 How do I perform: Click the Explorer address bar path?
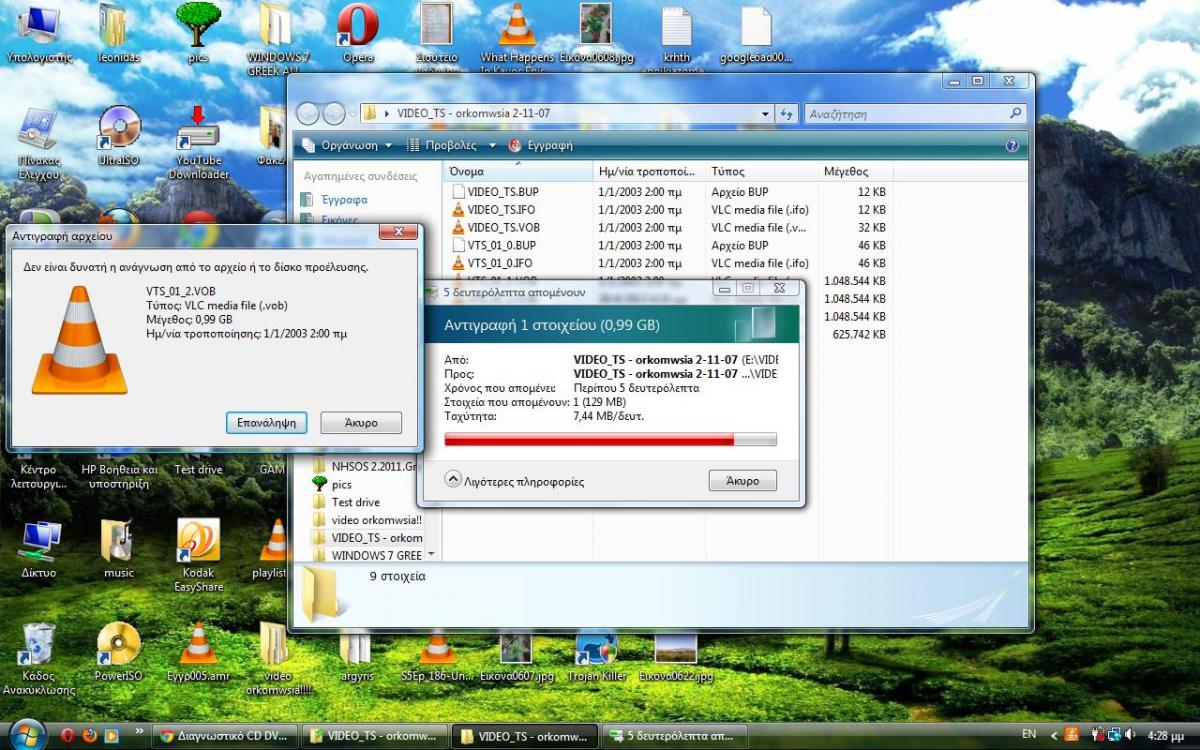[x=566, y=114]
